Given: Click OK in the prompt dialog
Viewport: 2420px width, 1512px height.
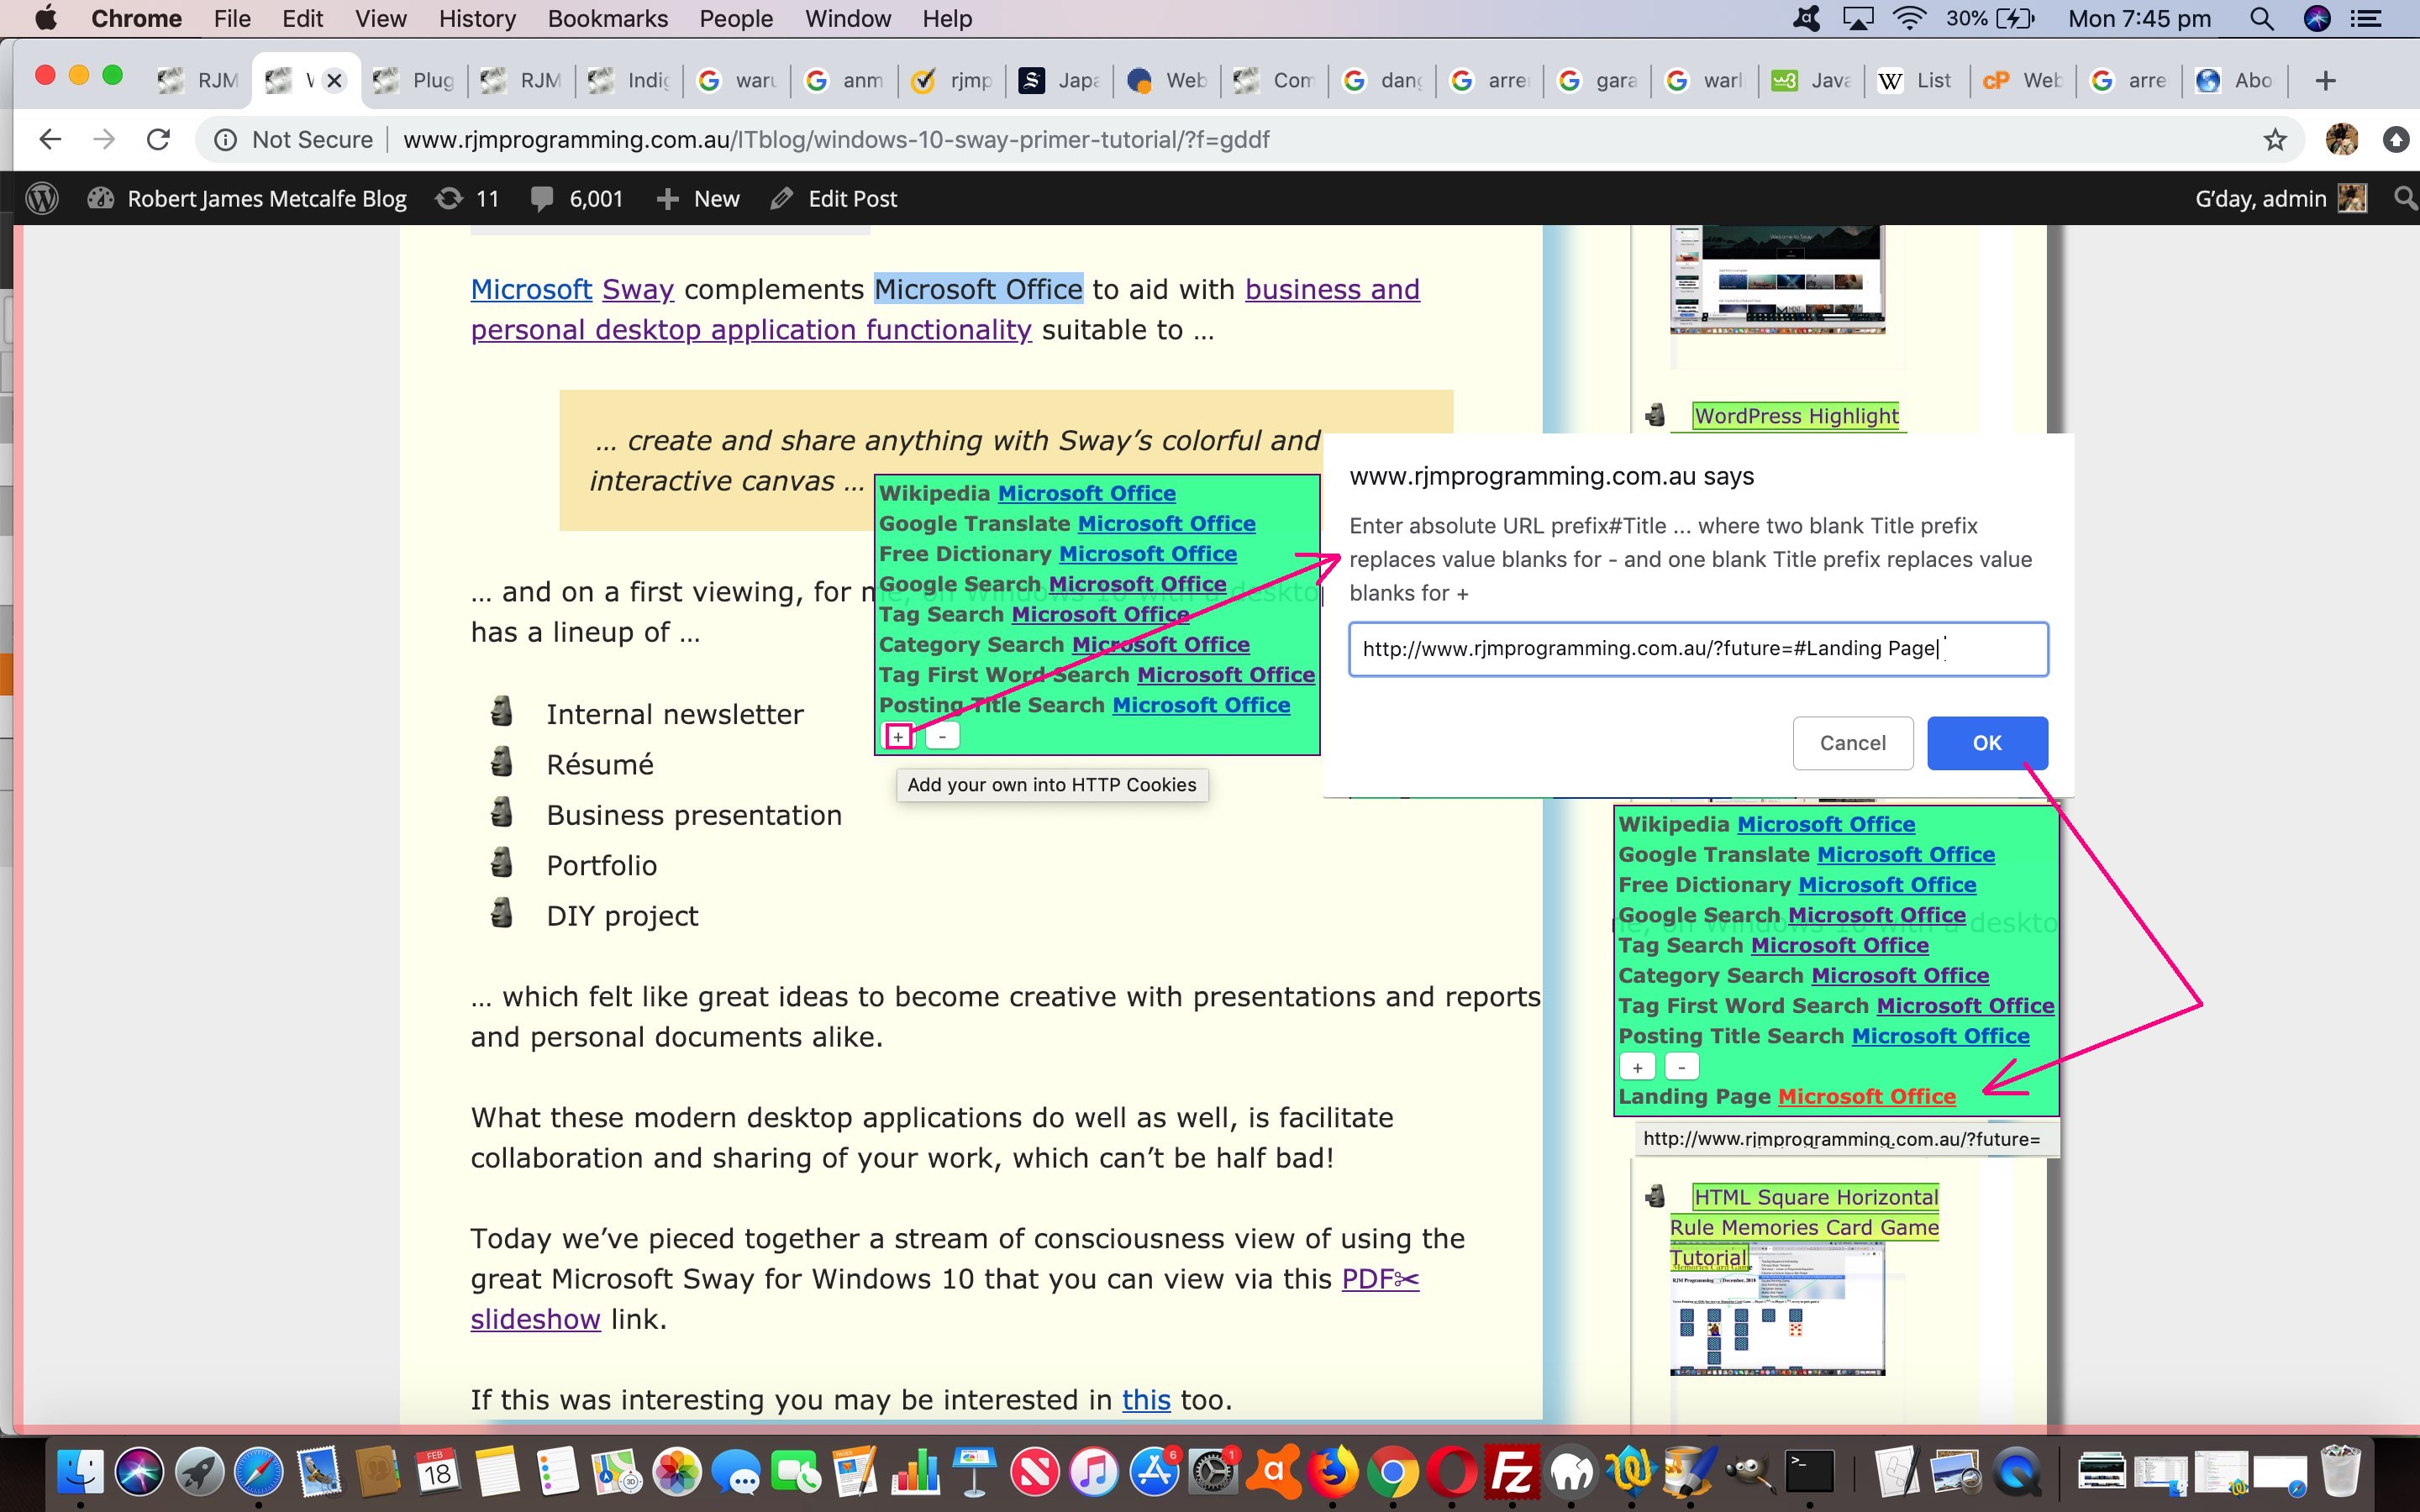Looking at the screenshot, I should pyautogui.click(x=1987, y=743).
